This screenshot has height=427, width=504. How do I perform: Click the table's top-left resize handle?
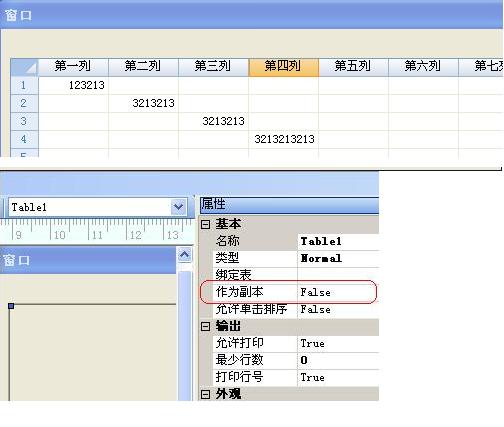click(11, 306)
